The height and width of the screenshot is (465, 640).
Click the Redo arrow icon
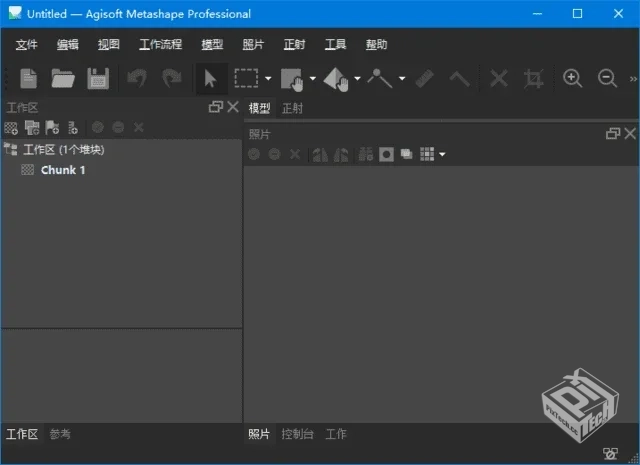(171, 78)
